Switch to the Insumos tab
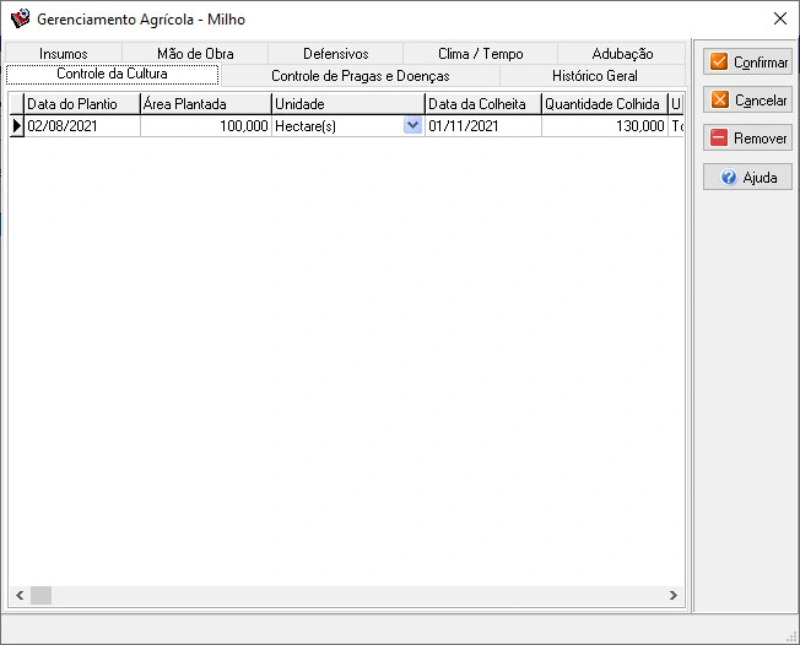This screenshot has height=645, width=800. (63, 54)
